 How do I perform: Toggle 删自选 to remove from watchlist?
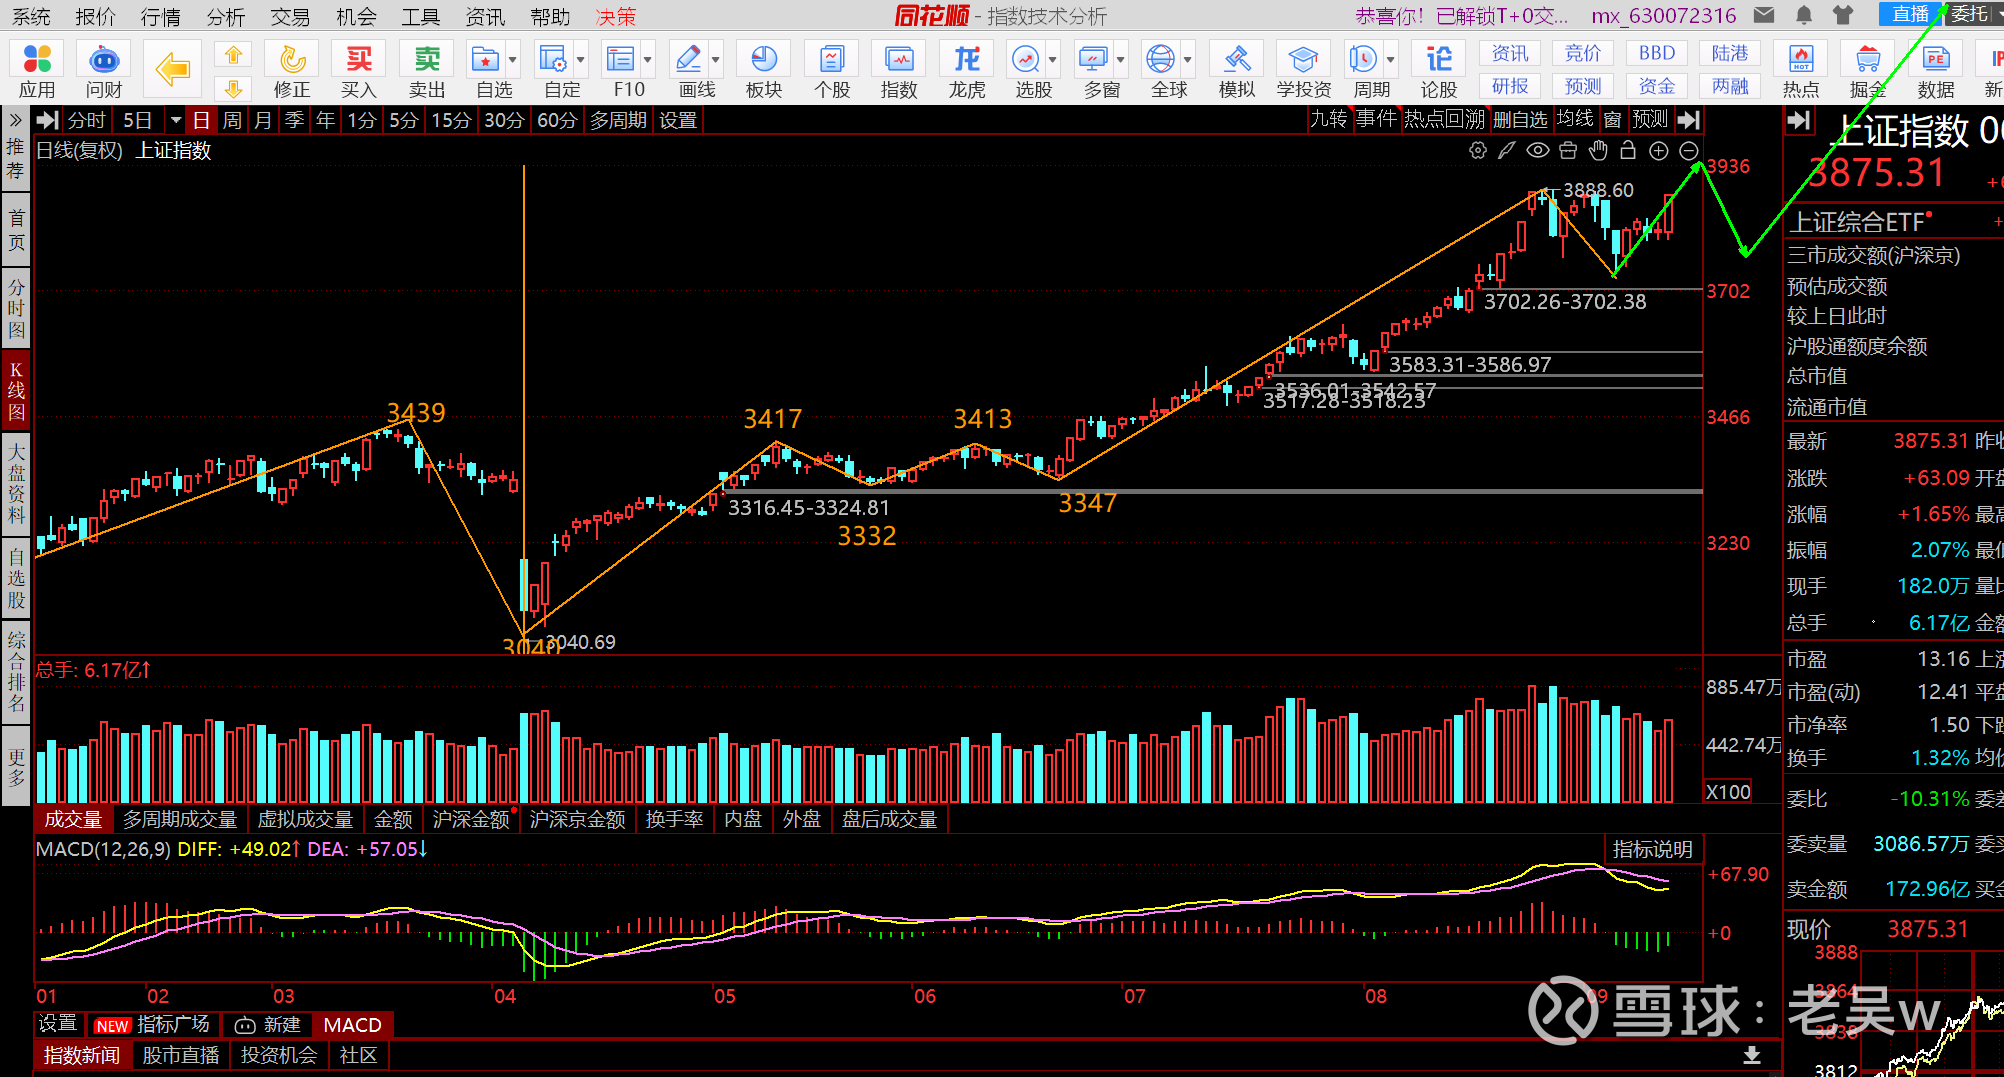(x=1520, y=120)
